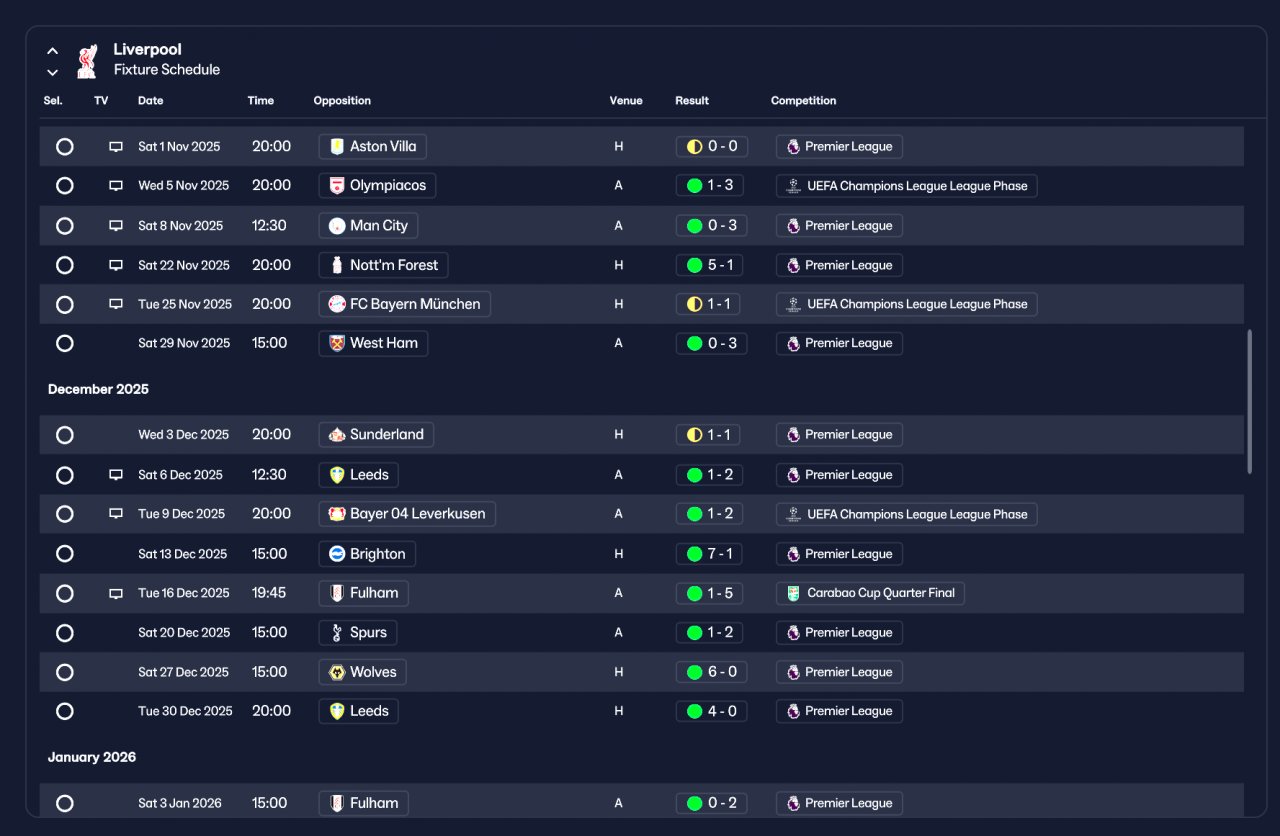Select the Man City fixture radio button
The height and width of the screenshot is (836, 1280).
coord(65,226)
